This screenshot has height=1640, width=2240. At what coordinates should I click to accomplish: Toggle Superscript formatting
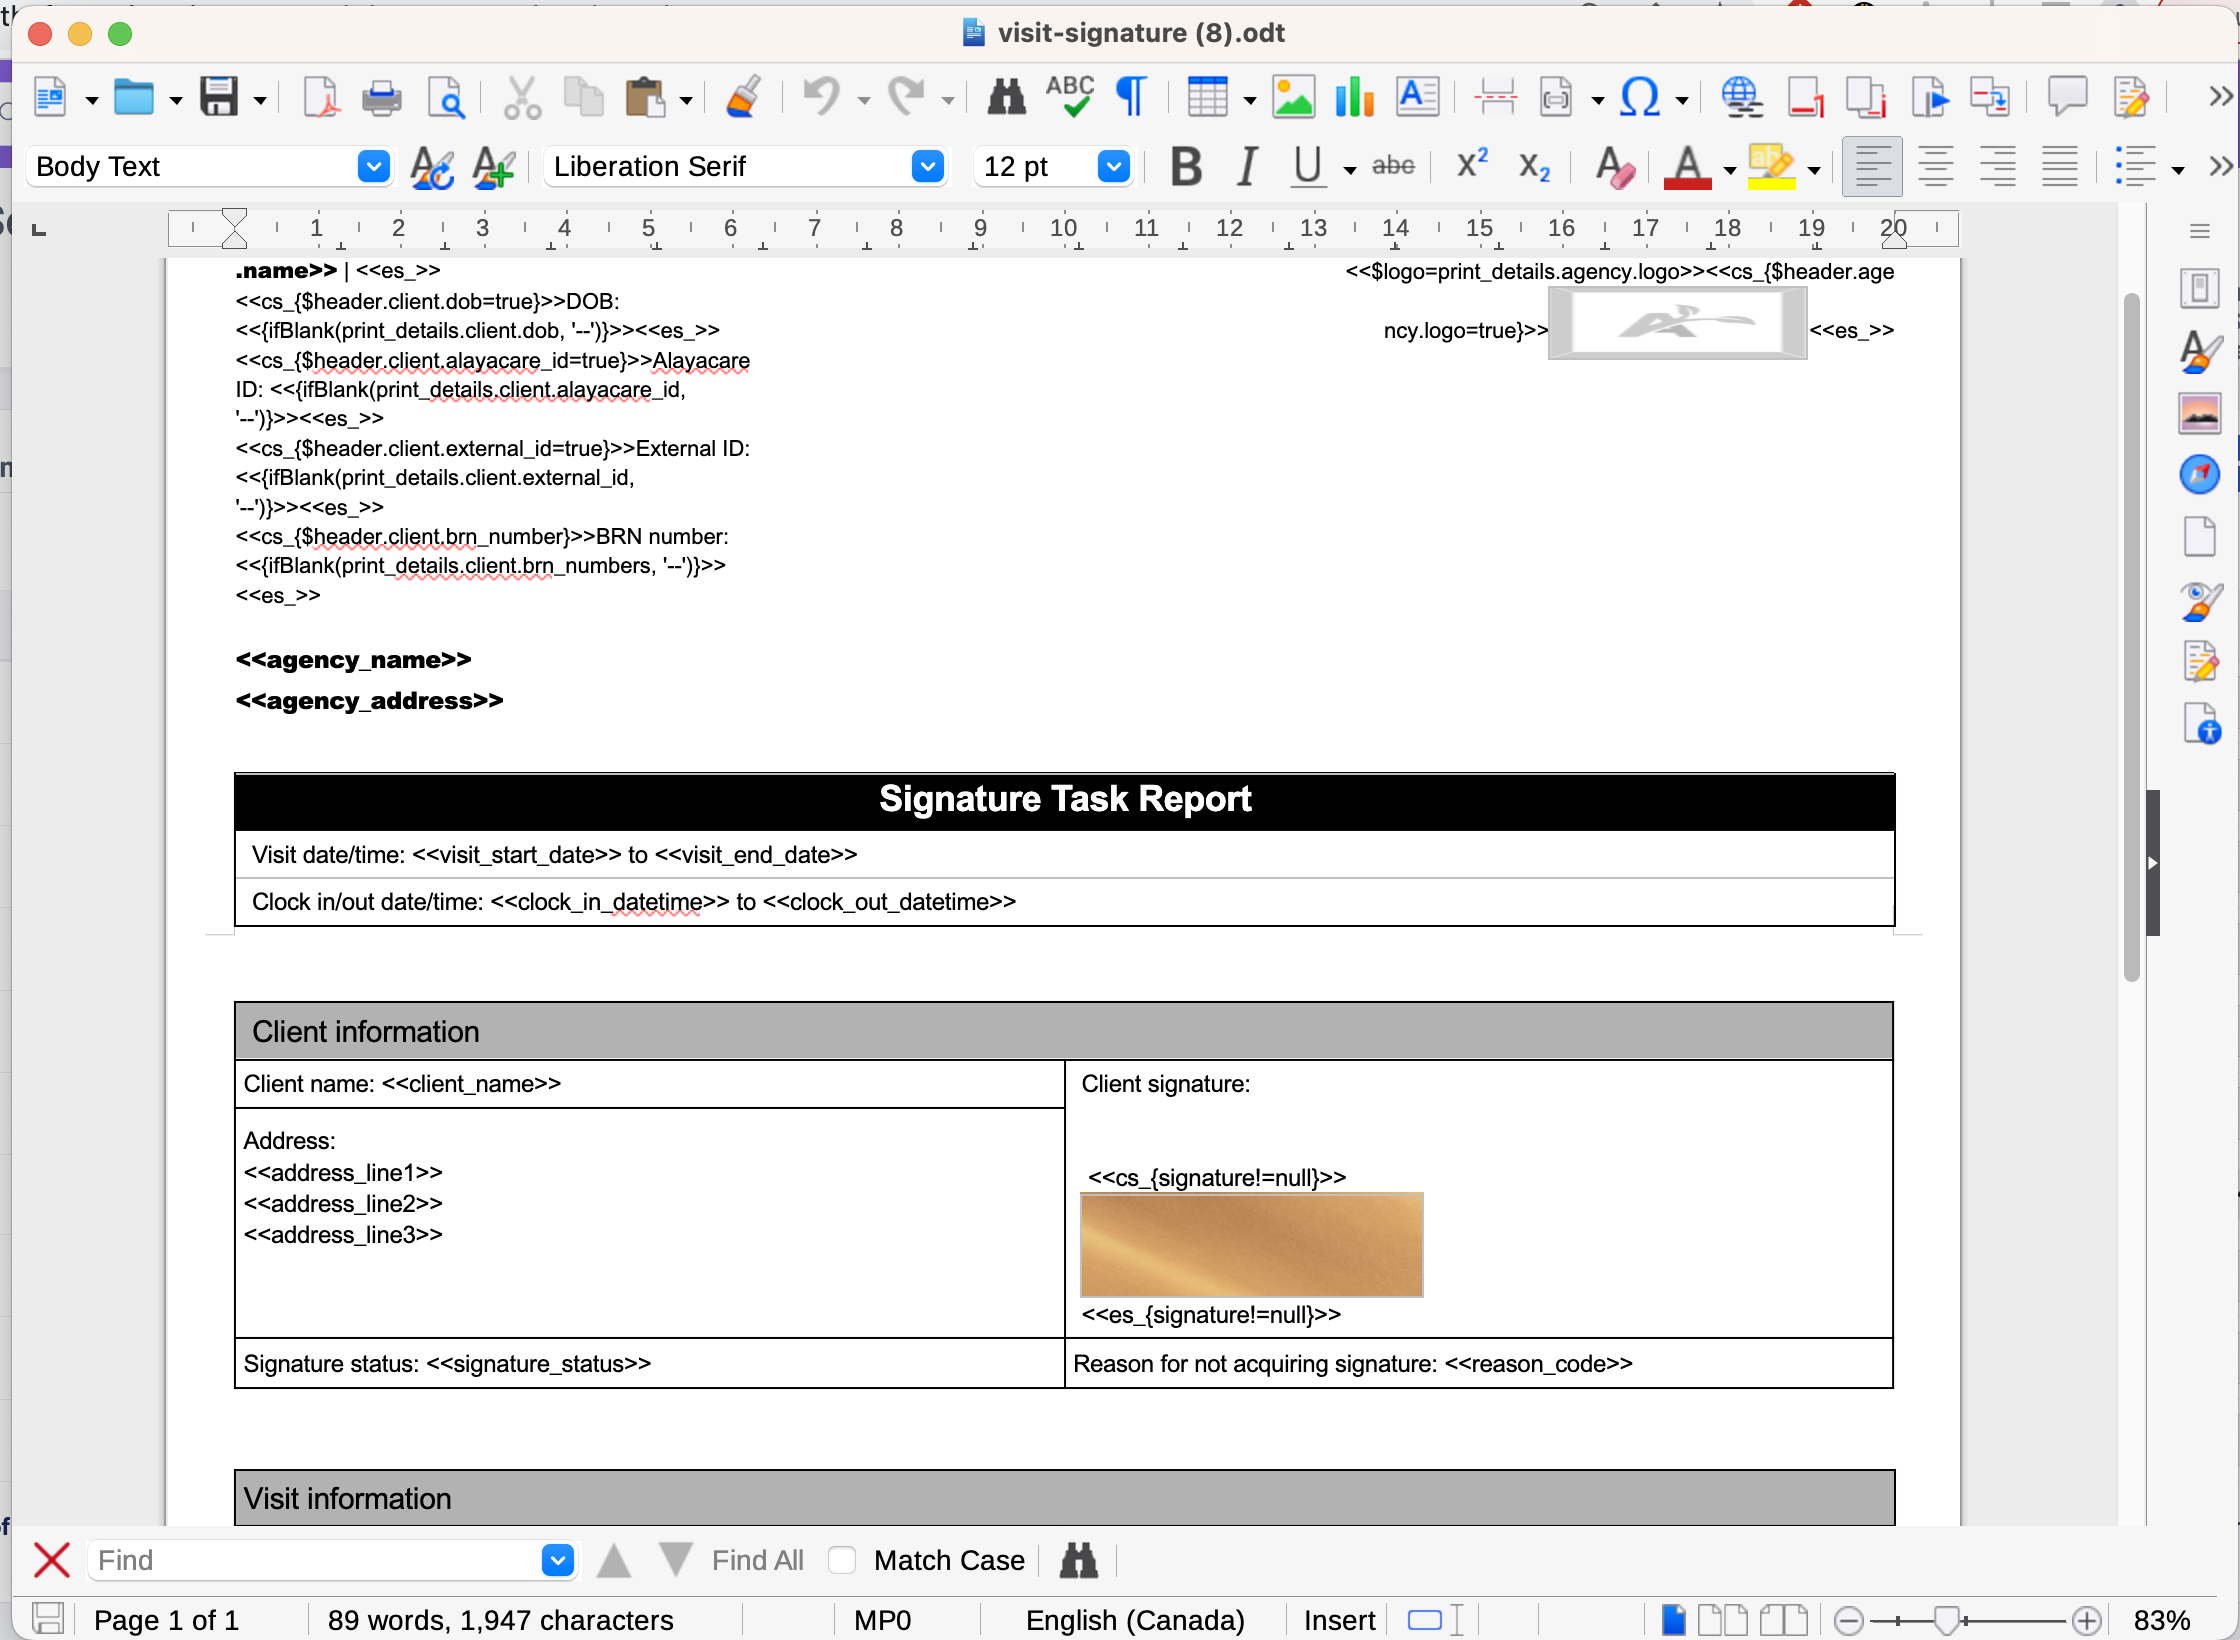coord(1472,165)
